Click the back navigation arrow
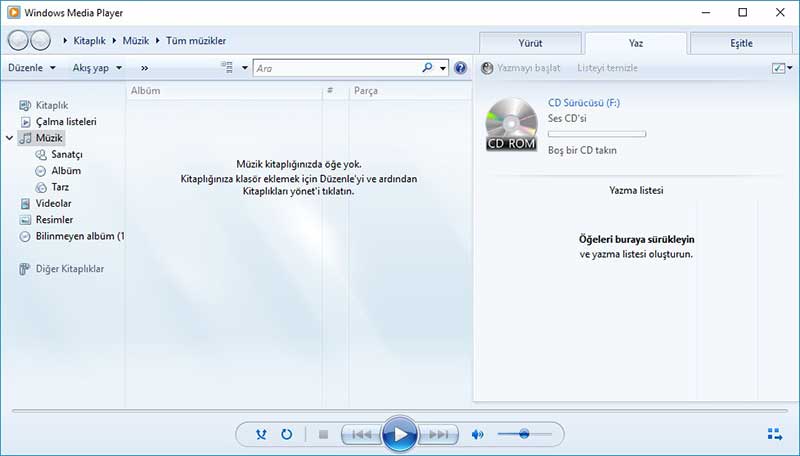Image resolution: width=800 pixels, height=456 pixels. pos(18,41)
